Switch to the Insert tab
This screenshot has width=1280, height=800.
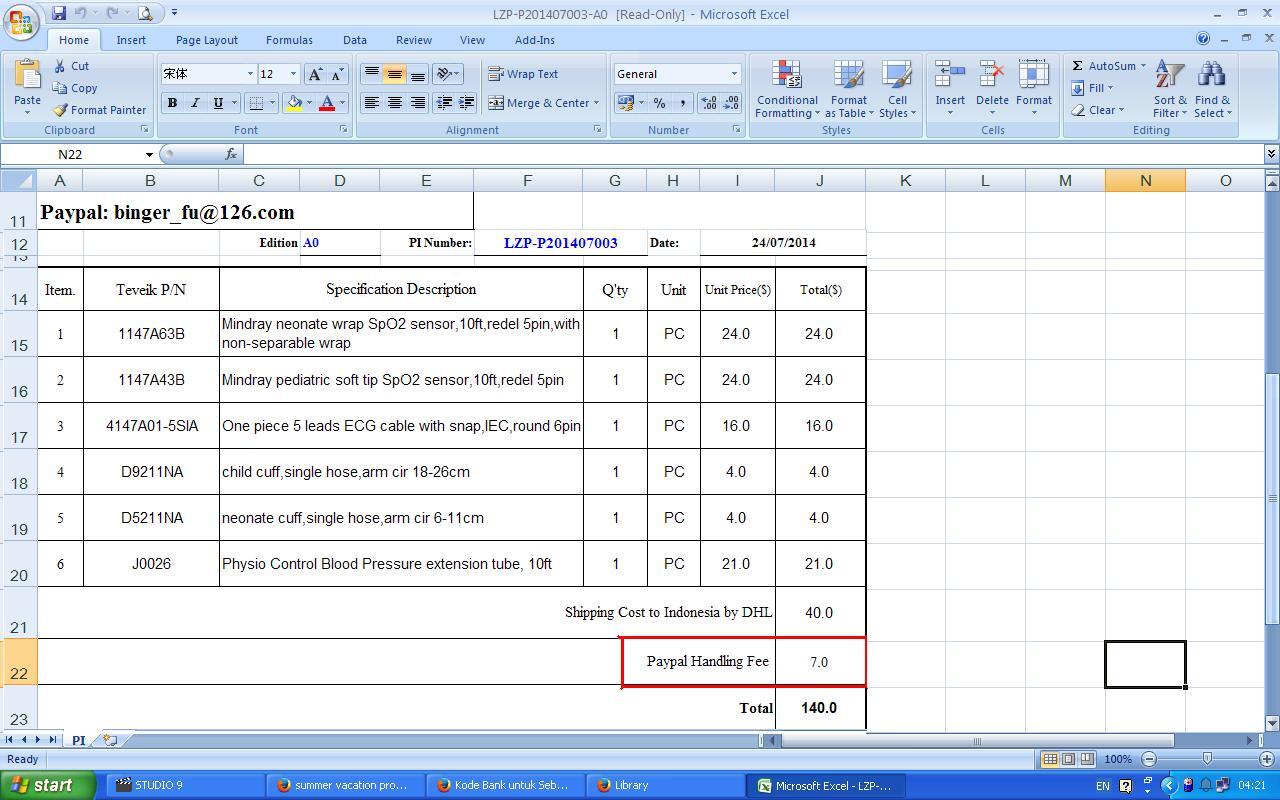coord(131,40)
